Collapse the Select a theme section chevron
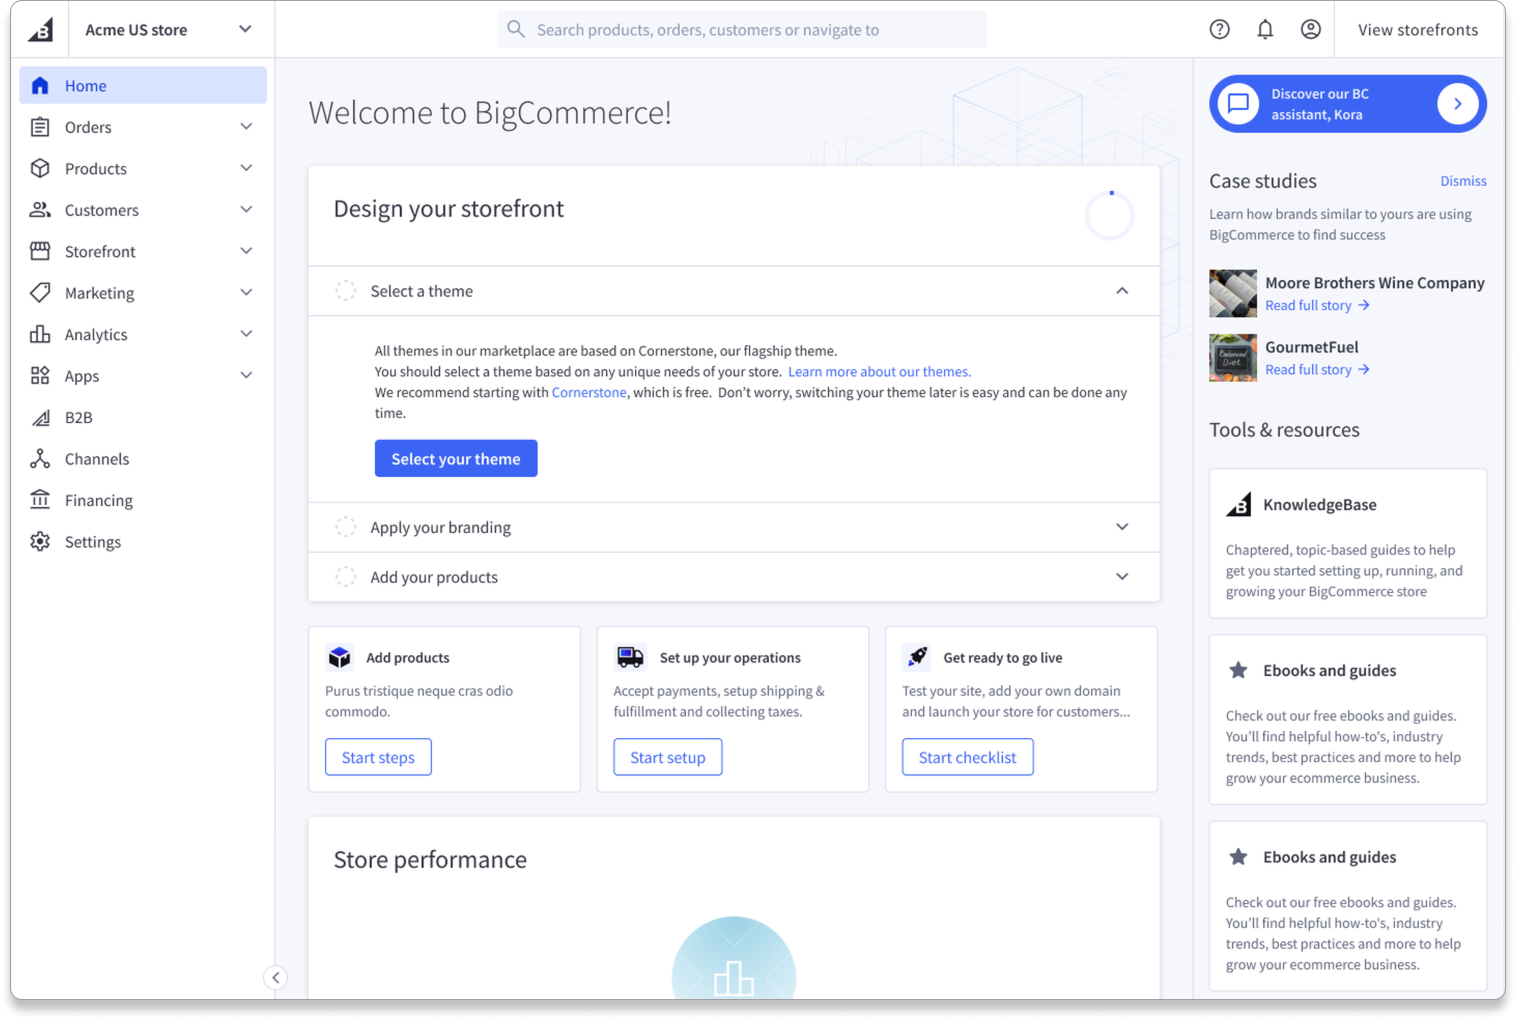1516x1020 pixels. tap(1122, 291)
